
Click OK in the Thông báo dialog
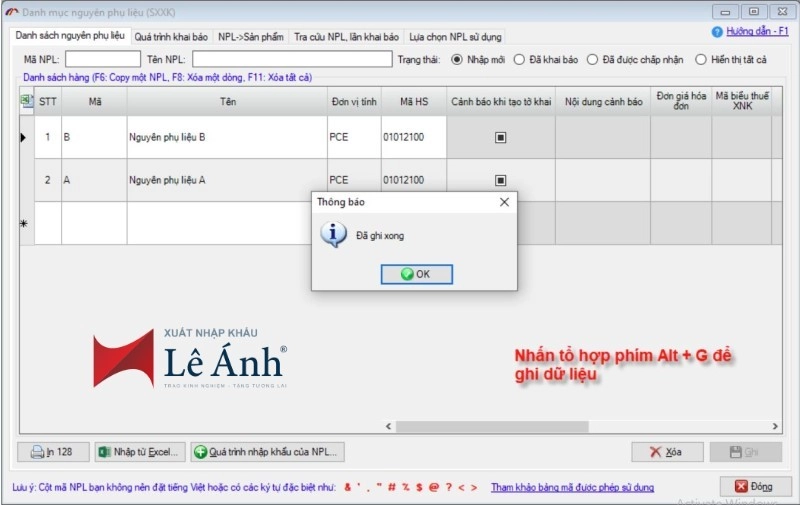coord(417,274)
